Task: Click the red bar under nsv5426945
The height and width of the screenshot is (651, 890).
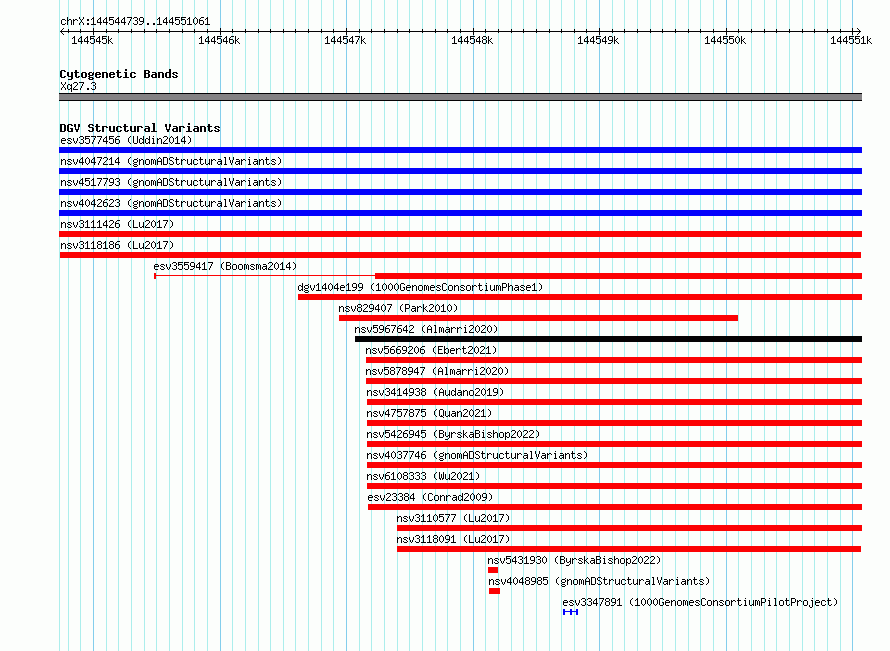Action: 615,444
